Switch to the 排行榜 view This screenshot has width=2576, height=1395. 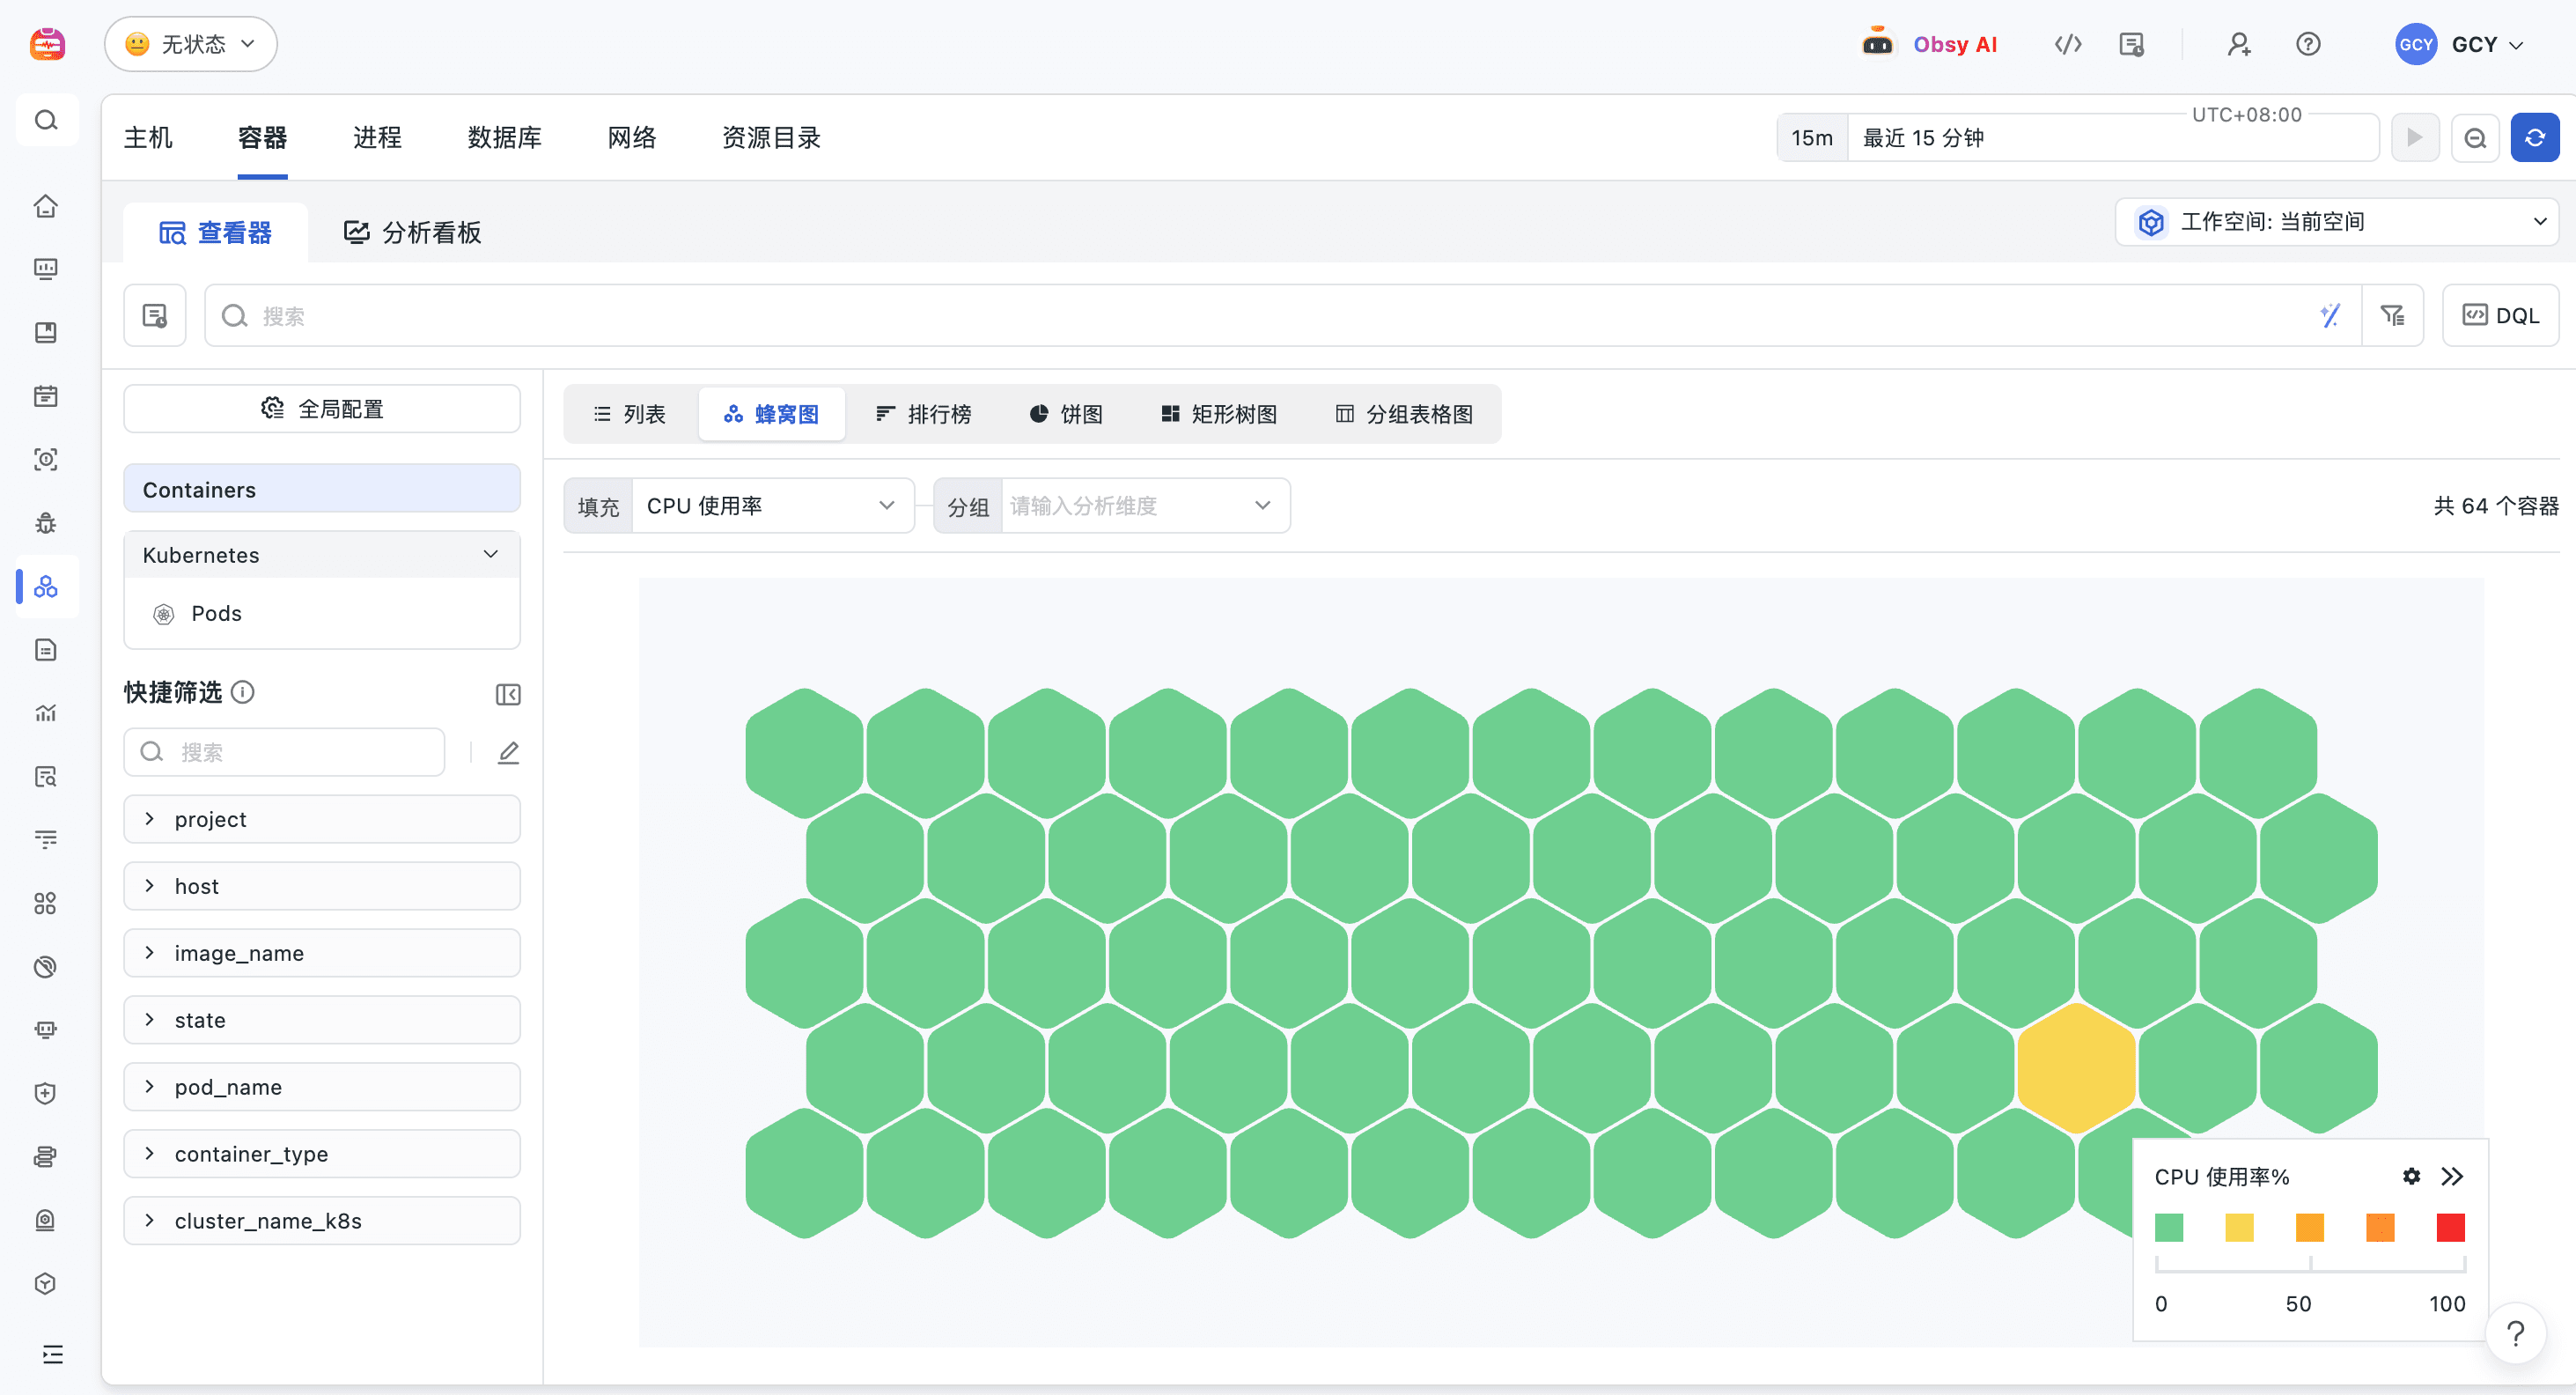click(x=923, y=414)
